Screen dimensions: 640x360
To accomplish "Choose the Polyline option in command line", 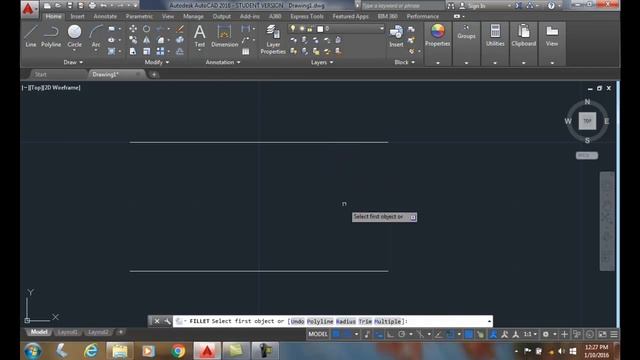I will [x=320, y=322].
